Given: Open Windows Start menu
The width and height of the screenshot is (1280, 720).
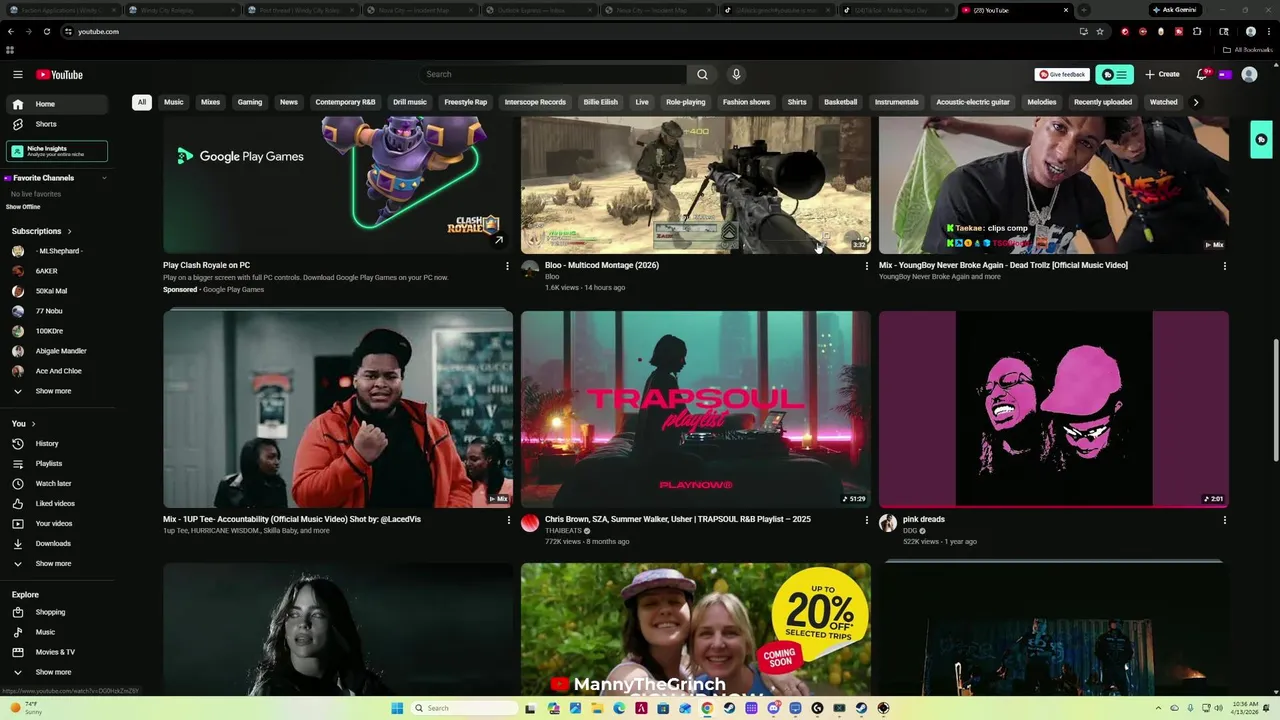Looking at the screenshot, I should click(x=397, y=708).
